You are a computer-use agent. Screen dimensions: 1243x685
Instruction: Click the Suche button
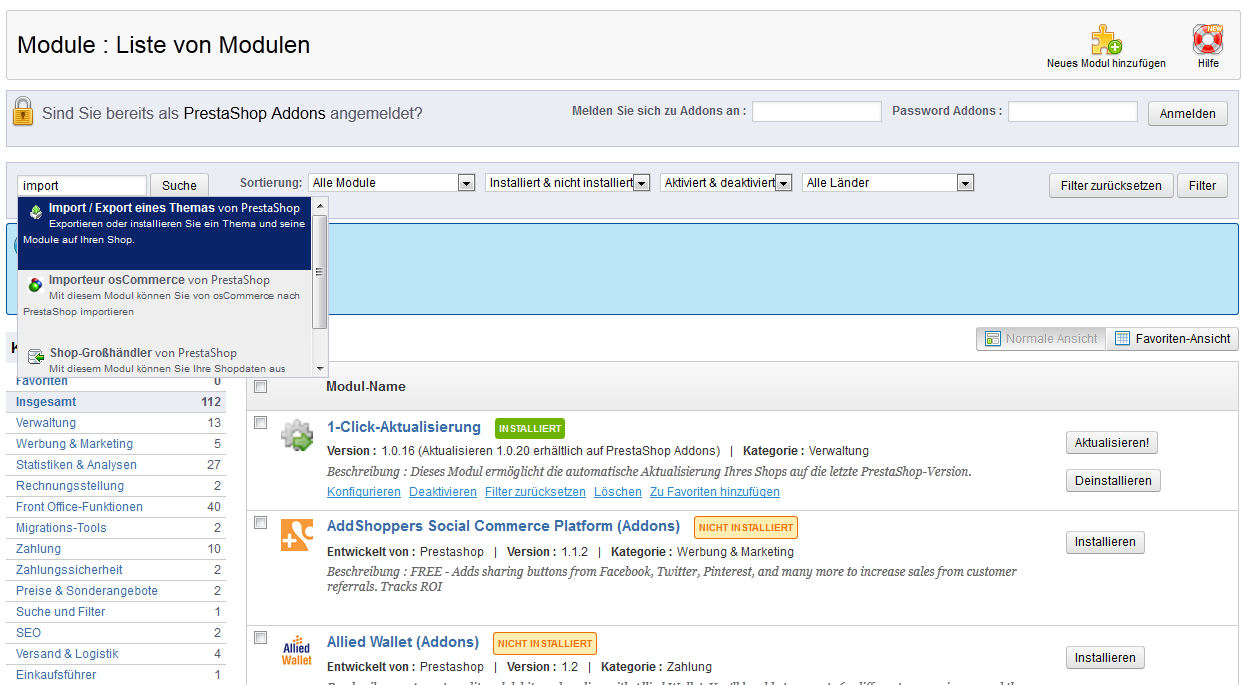point(180,185)
